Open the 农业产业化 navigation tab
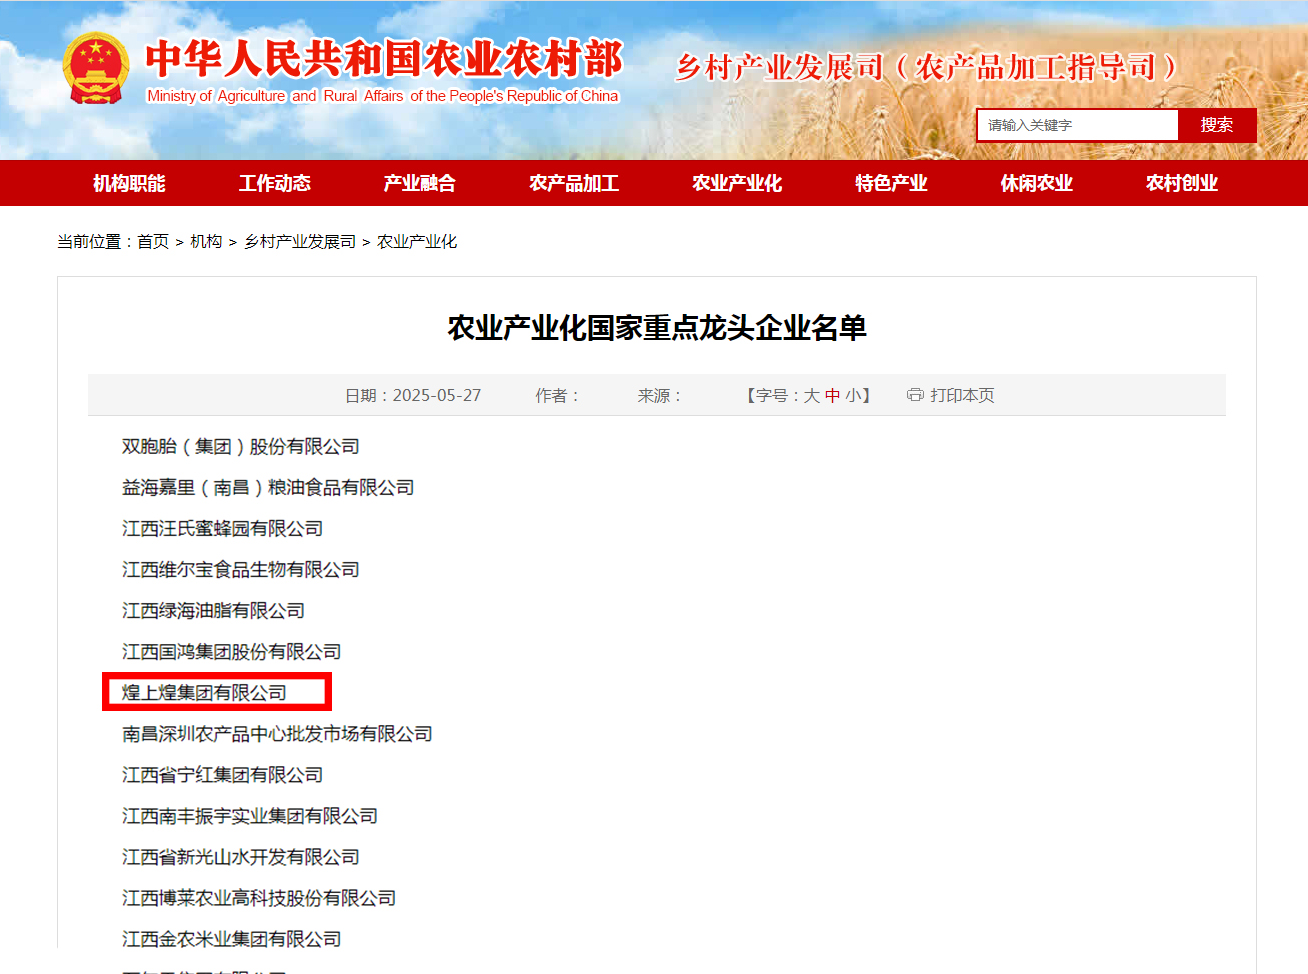This screenshot has width=1308, height=974. pyautogui.click(x=737, y=183)
